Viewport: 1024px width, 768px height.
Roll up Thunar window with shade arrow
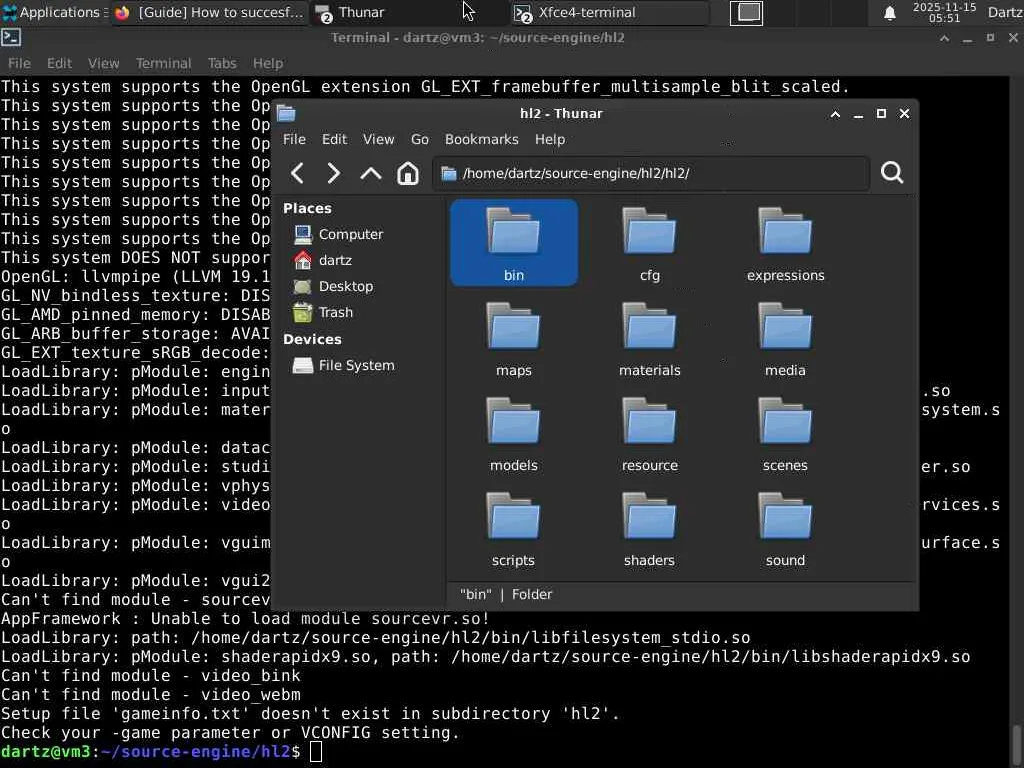tap(835, 114)
